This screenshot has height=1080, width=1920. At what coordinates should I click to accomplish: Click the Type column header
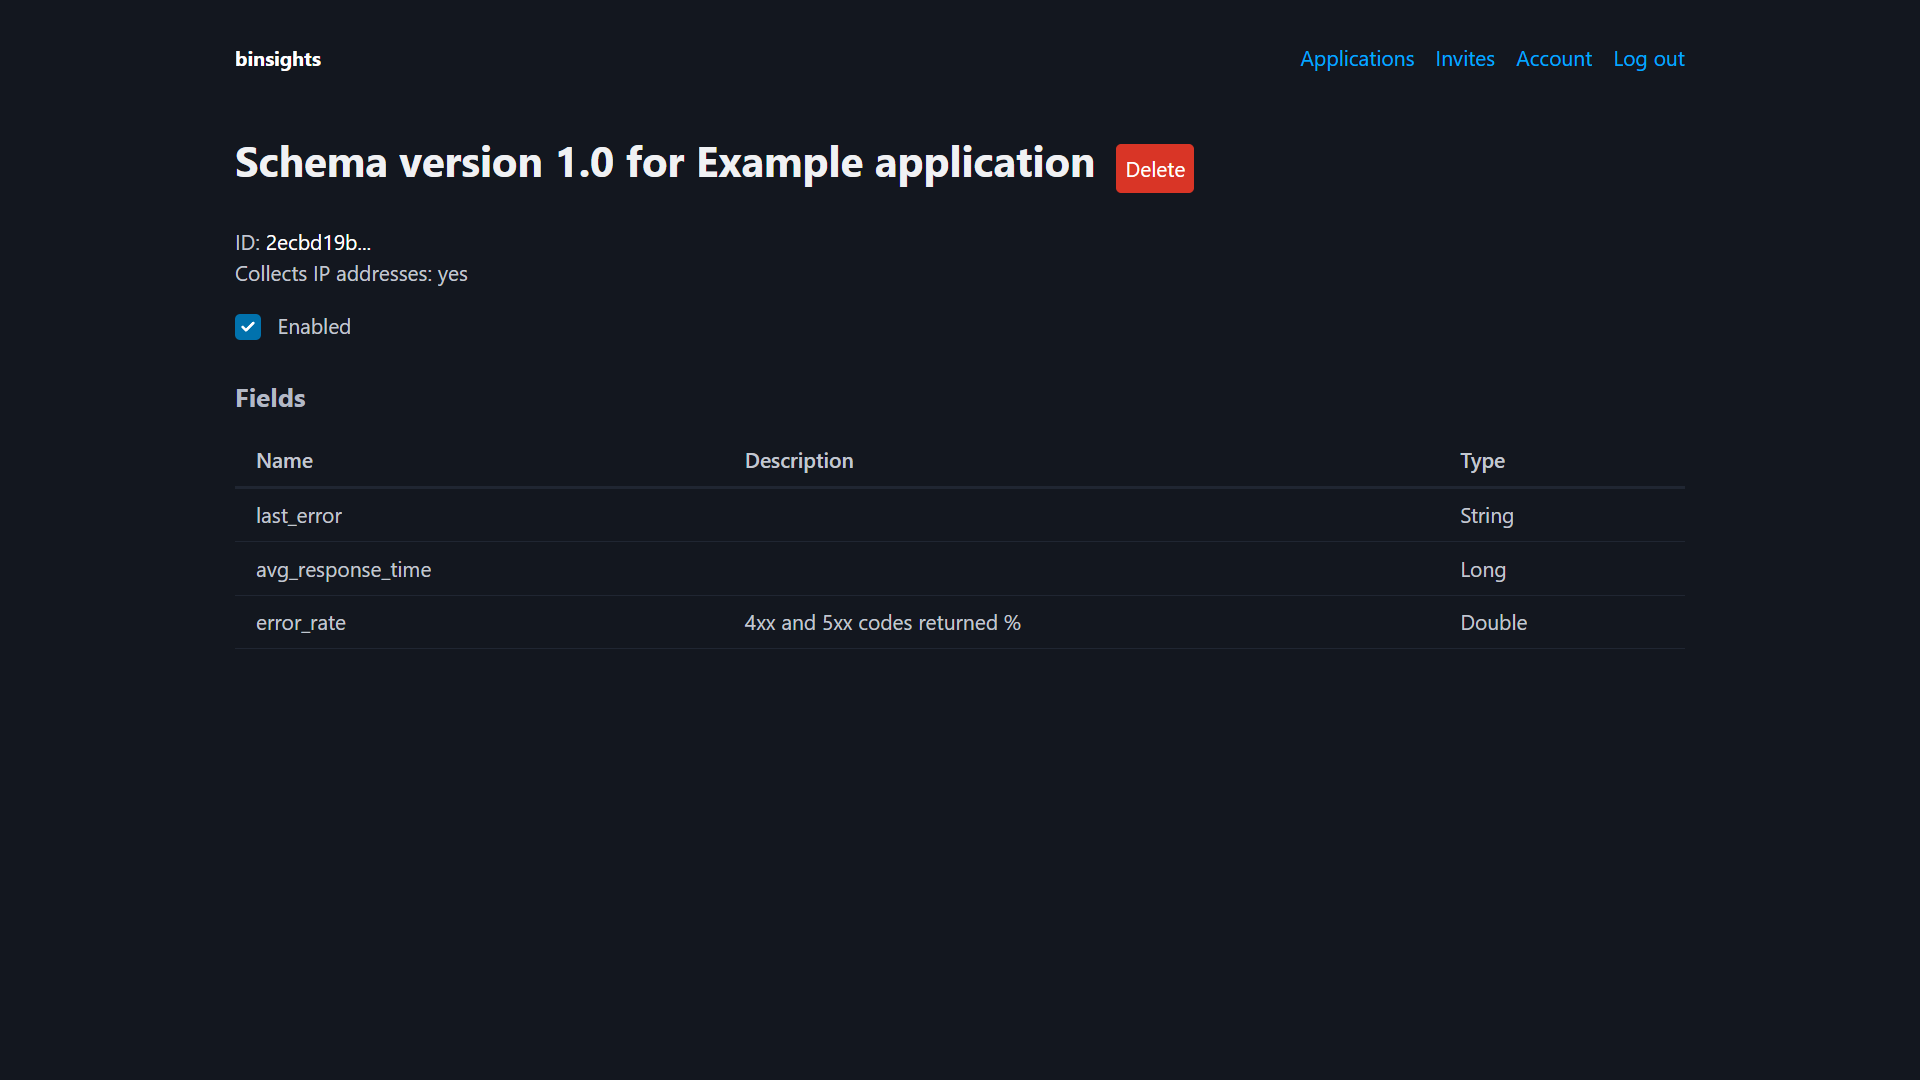pyautogui.click(x=1482, y=460)
